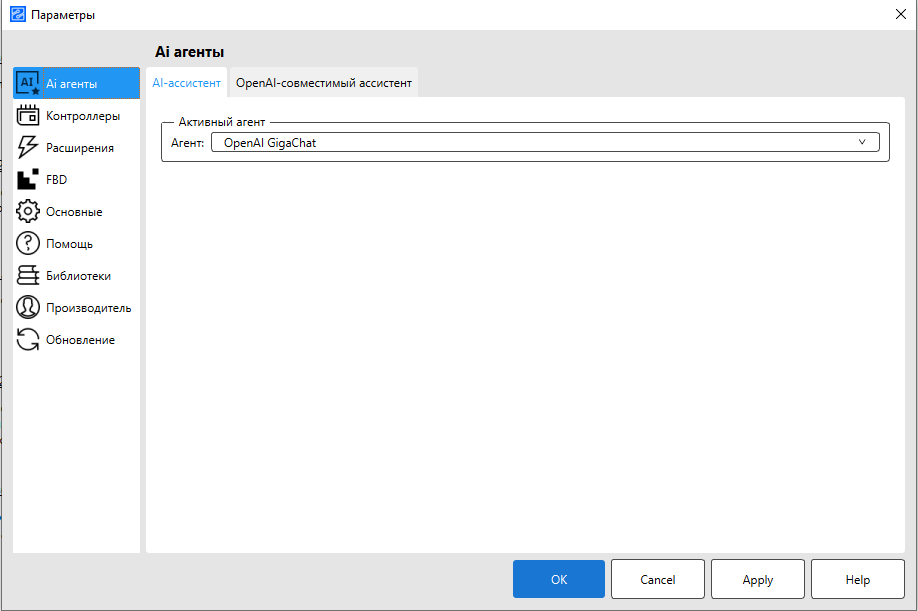Select the Основные text entry
This screenshot has height=611, width=918.
74,212
